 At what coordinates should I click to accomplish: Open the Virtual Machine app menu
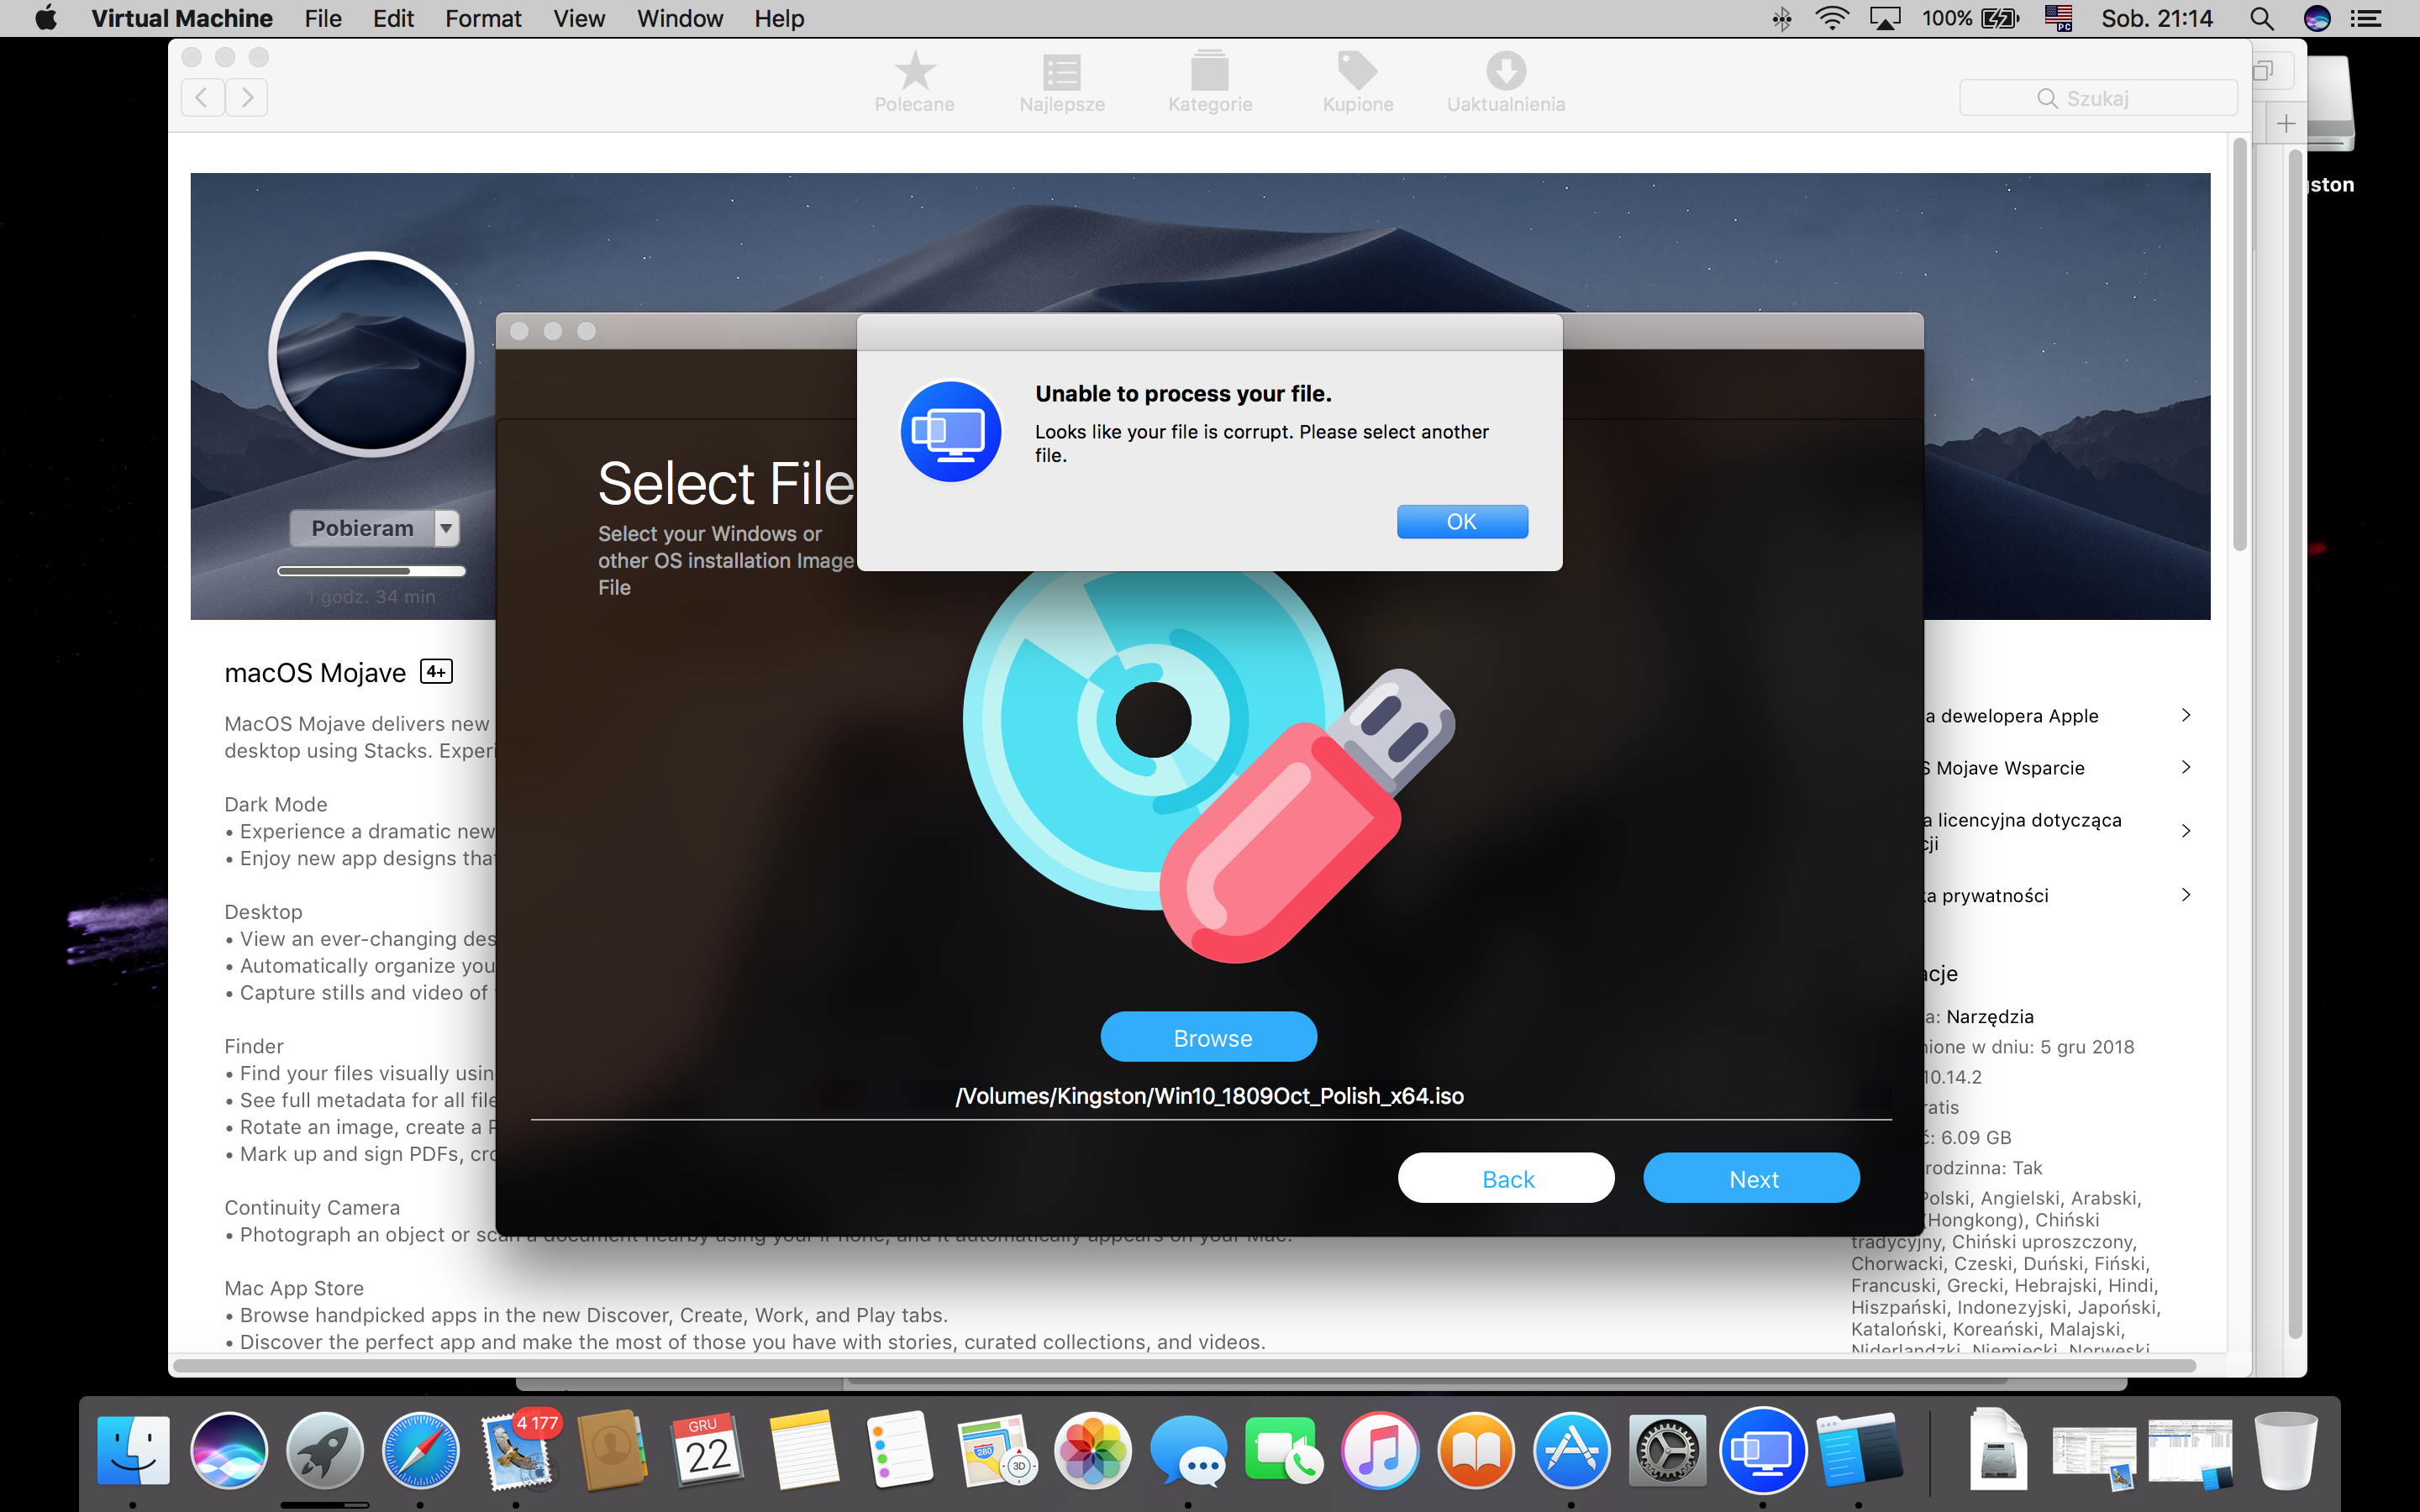tap(181, 18)
